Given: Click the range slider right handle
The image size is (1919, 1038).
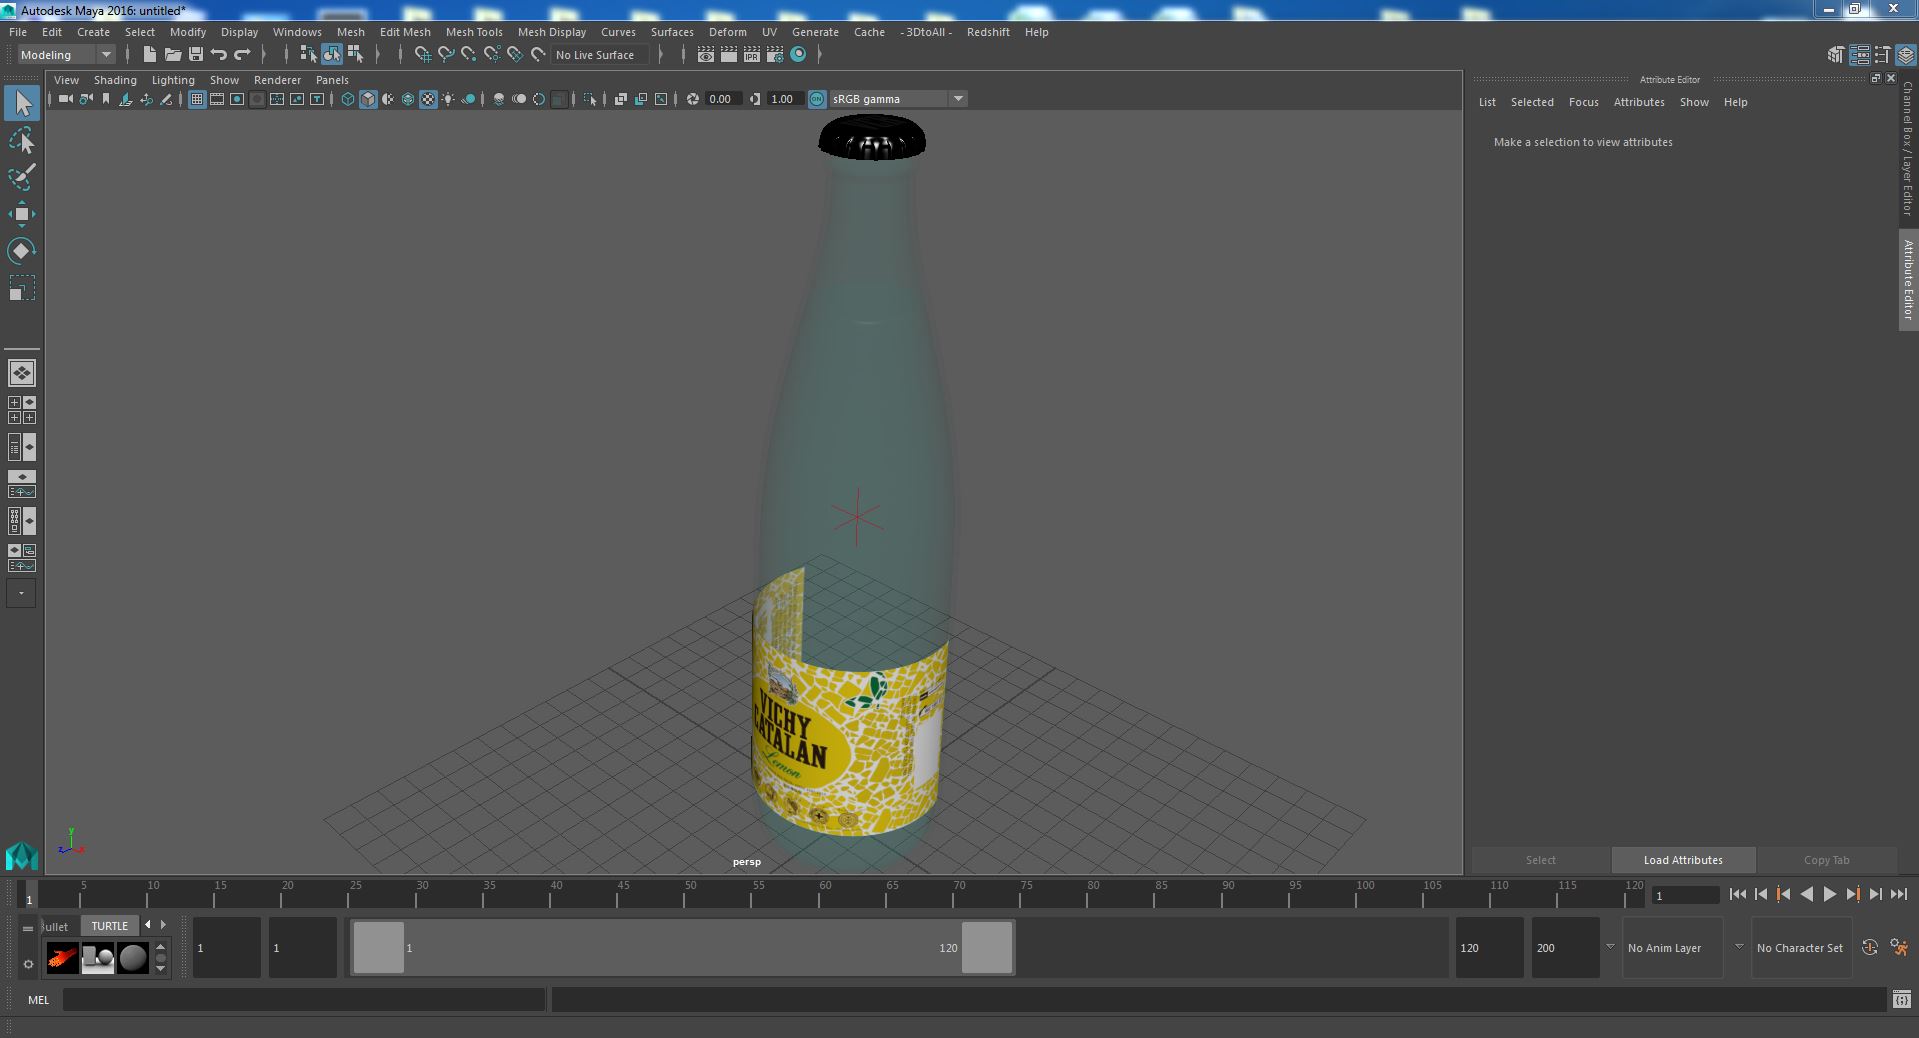Looking at the screenshot, I should click(987, 947).
